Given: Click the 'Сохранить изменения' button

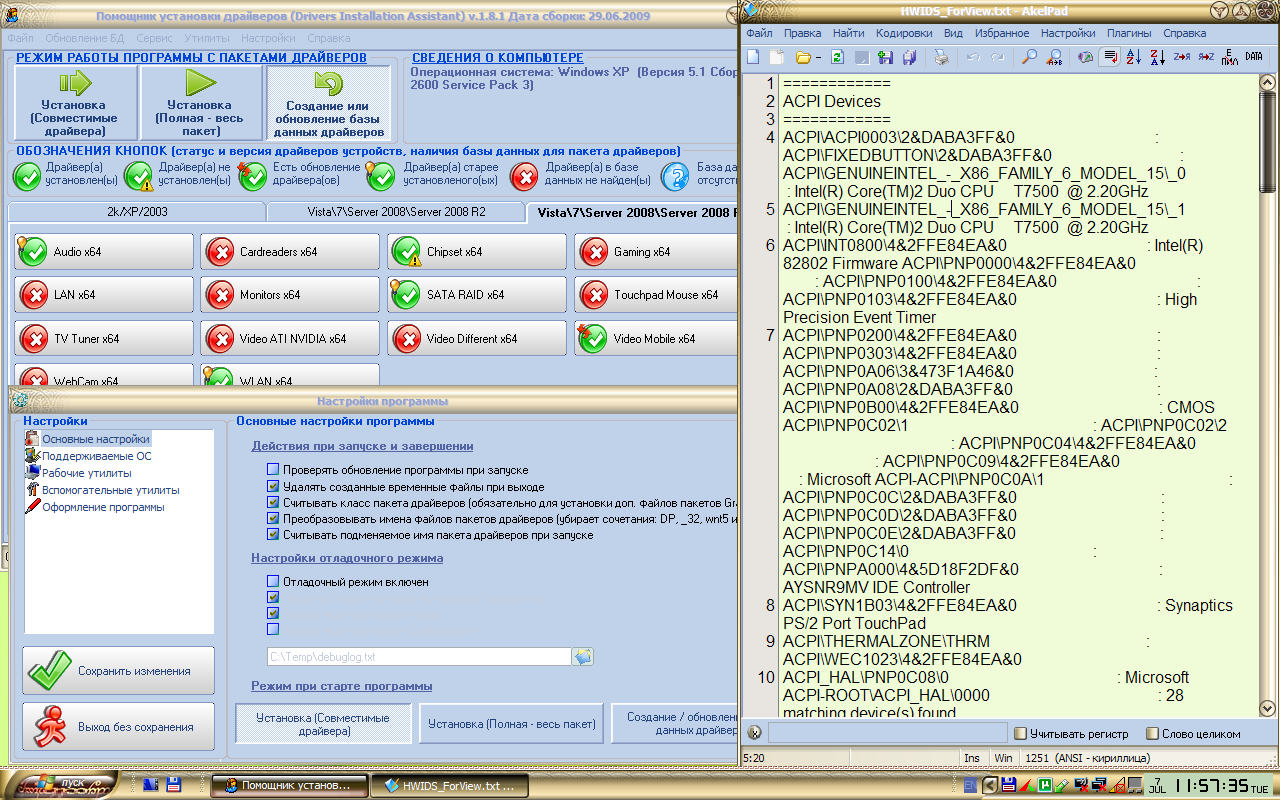Looking at the screenshot, I should click(x=119, y=671).
